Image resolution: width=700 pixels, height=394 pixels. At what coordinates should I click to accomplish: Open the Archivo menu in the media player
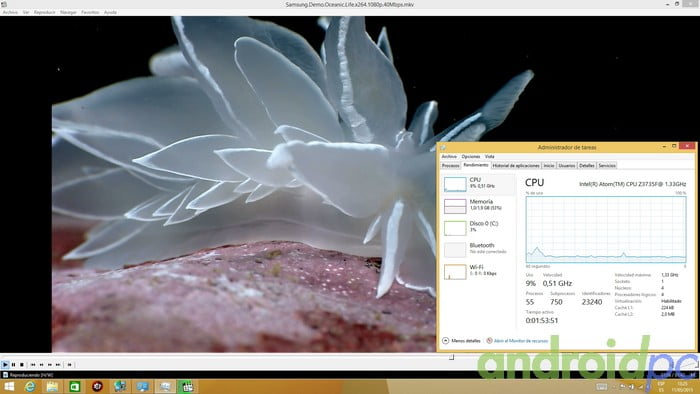[10, 12]
